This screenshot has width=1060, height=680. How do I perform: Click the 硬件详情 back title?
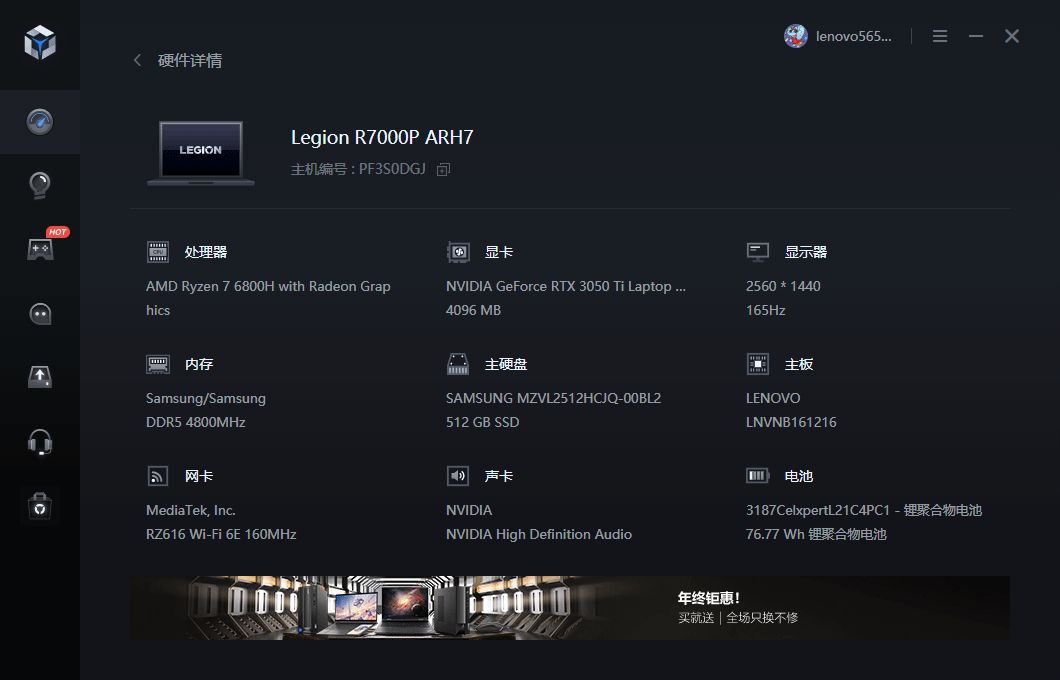(x=189, y=60)
